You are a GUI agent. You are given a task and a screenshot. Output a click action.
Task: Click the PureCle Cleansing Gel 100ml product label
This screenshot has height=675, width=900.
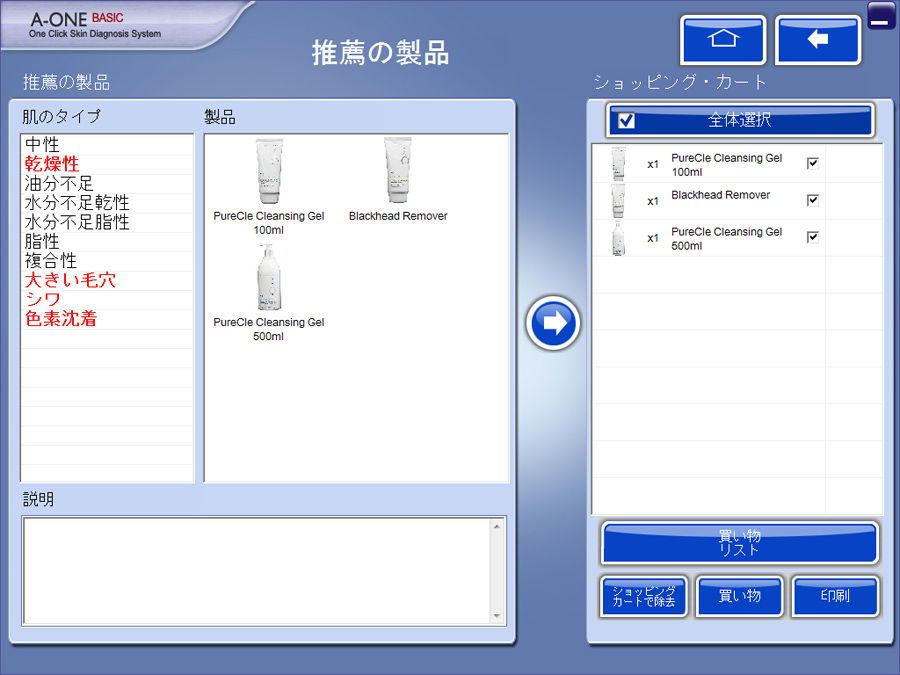click(x=269, y=223)
